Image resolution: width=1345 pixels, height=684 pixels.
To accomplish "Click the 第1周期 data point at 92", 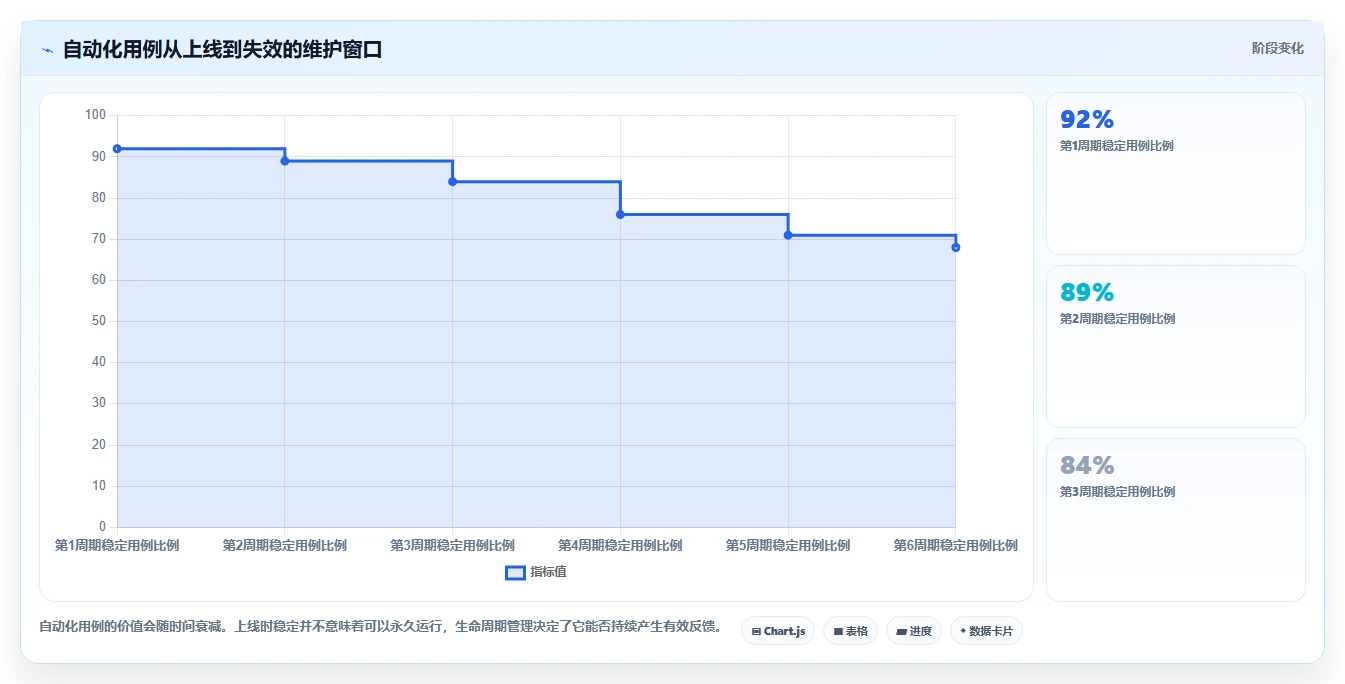I will pyautogui.click(x=117, y=148).
